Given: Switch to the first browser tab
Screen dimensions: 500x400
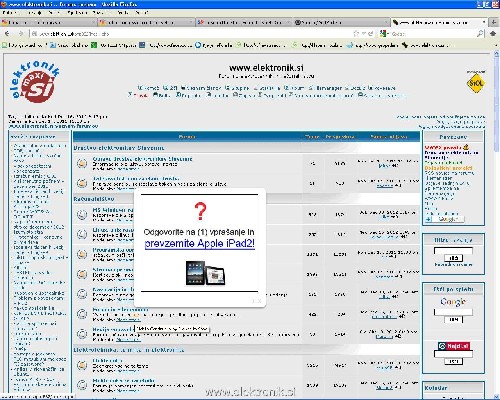Looking at the screenshot, I should (49, 22).
